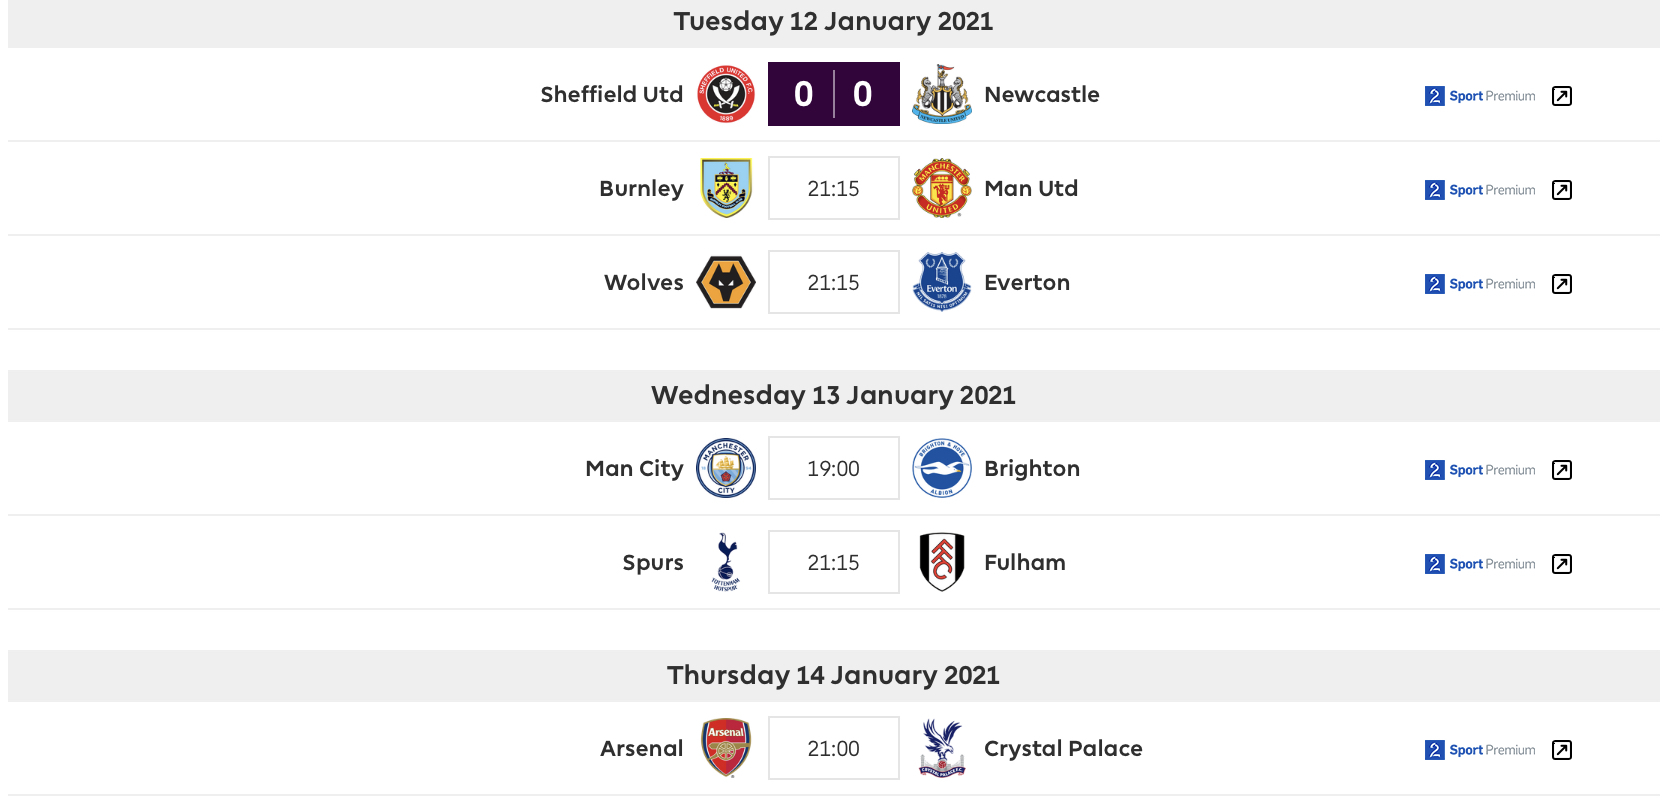Click the Wednesday 13 January 2021 header
The height and width of the screenshot is (805, 1668).
tap(834, 395)
